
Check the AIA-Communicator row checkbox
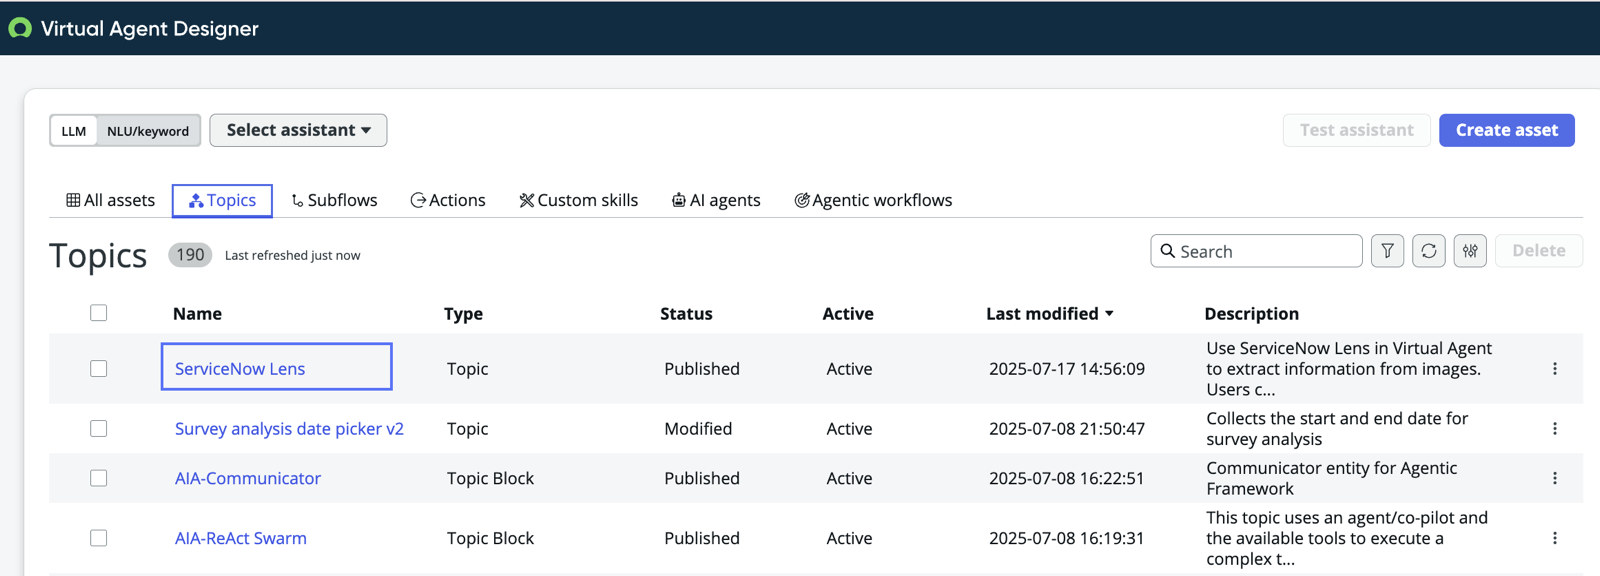point(98,478)
